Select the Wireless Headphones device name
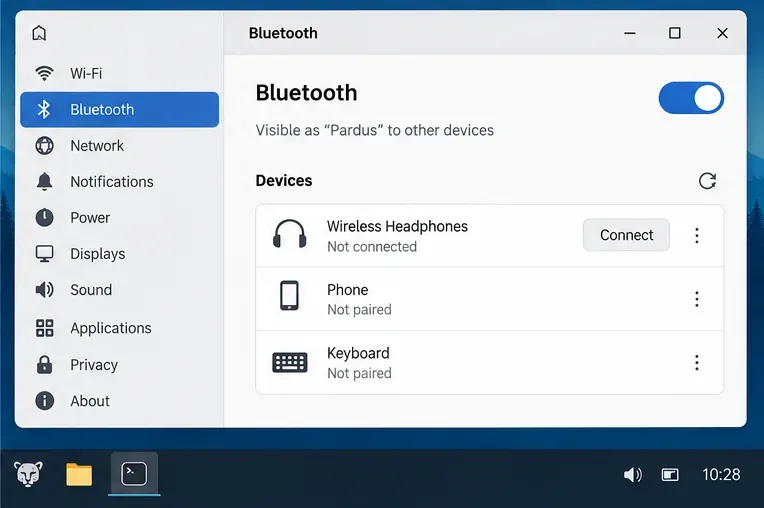Screen dimensions: 764x508 [x=397, y=226]
